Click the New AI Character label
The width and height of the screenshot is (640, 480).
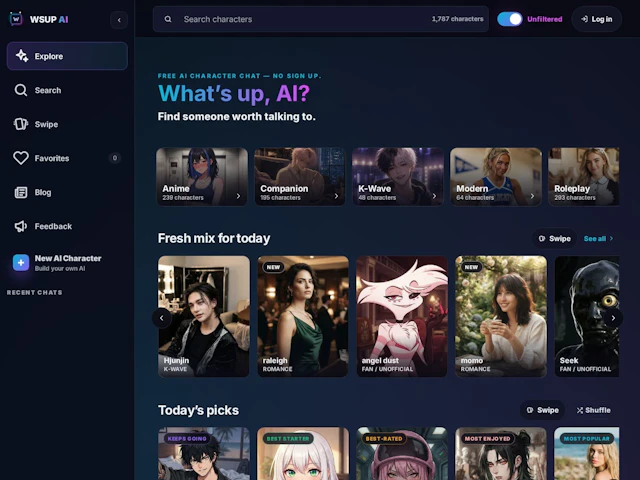68,258
